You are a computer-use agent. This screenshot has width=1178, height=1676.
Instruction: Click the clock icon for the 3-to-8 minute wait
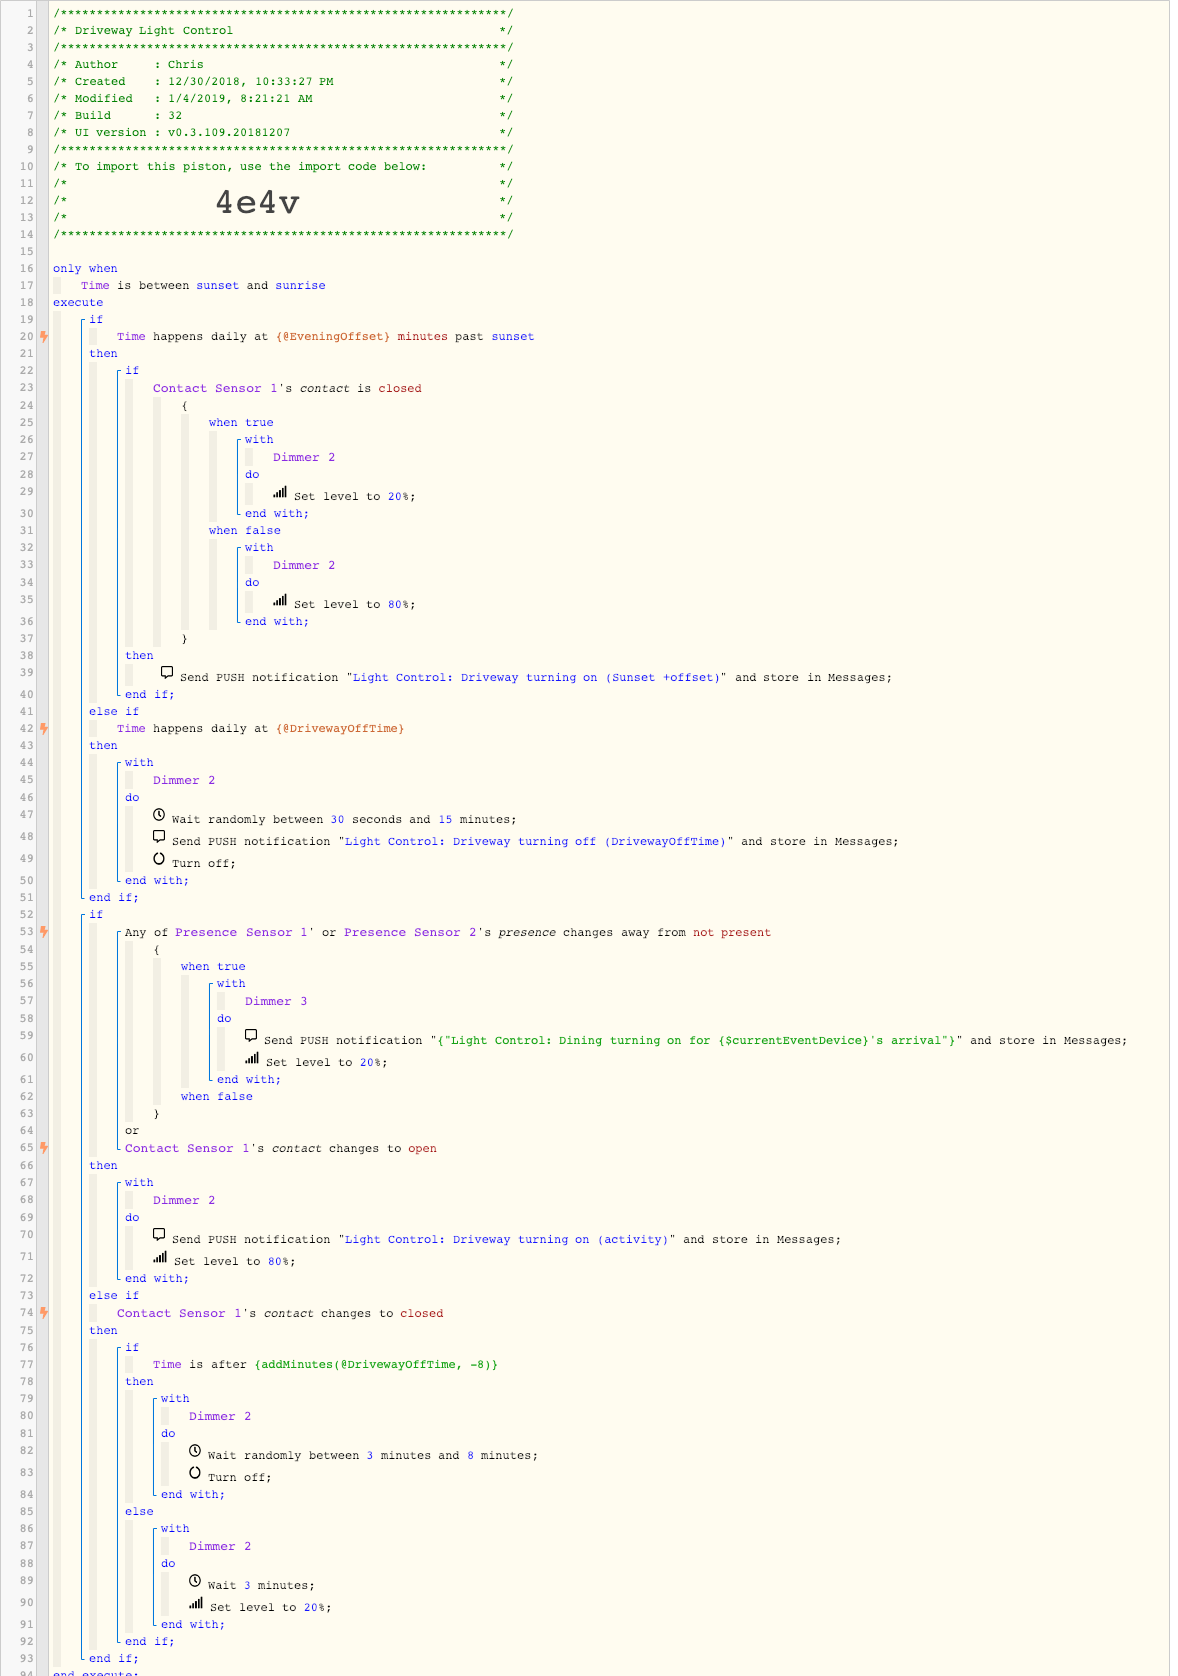[x=195, y=1452]
